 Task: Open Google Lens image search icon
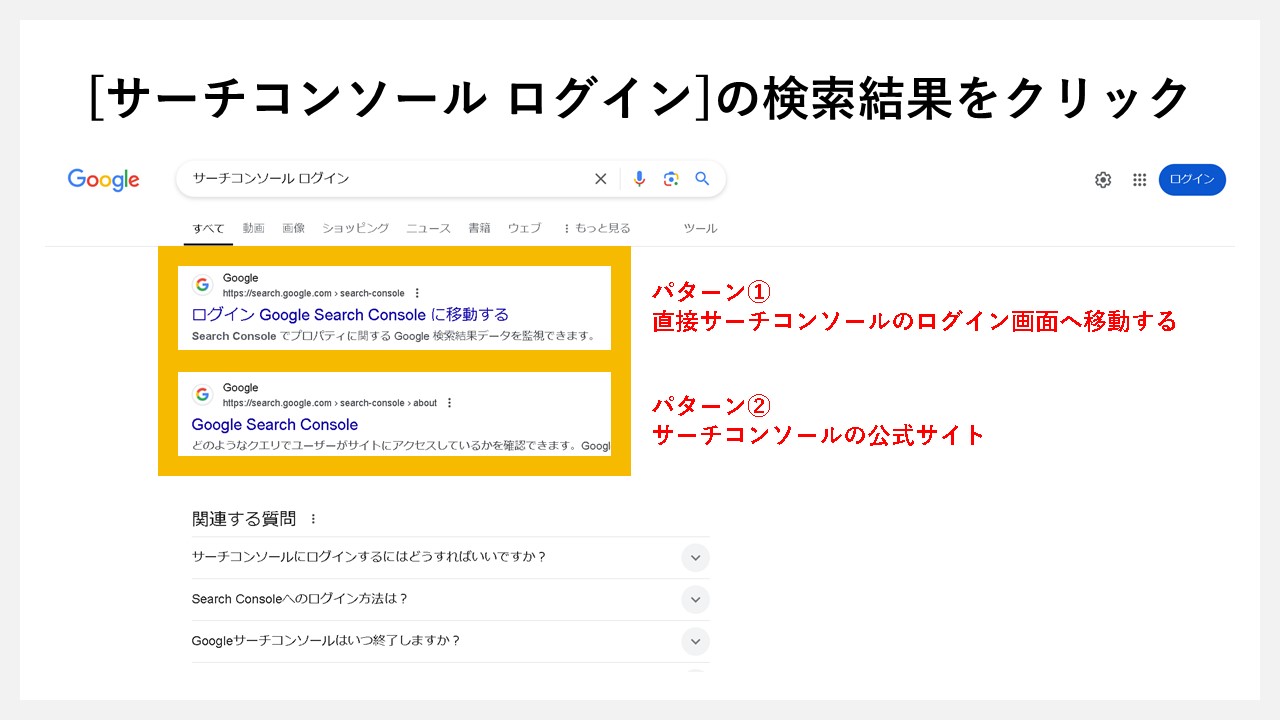[670, 178]
